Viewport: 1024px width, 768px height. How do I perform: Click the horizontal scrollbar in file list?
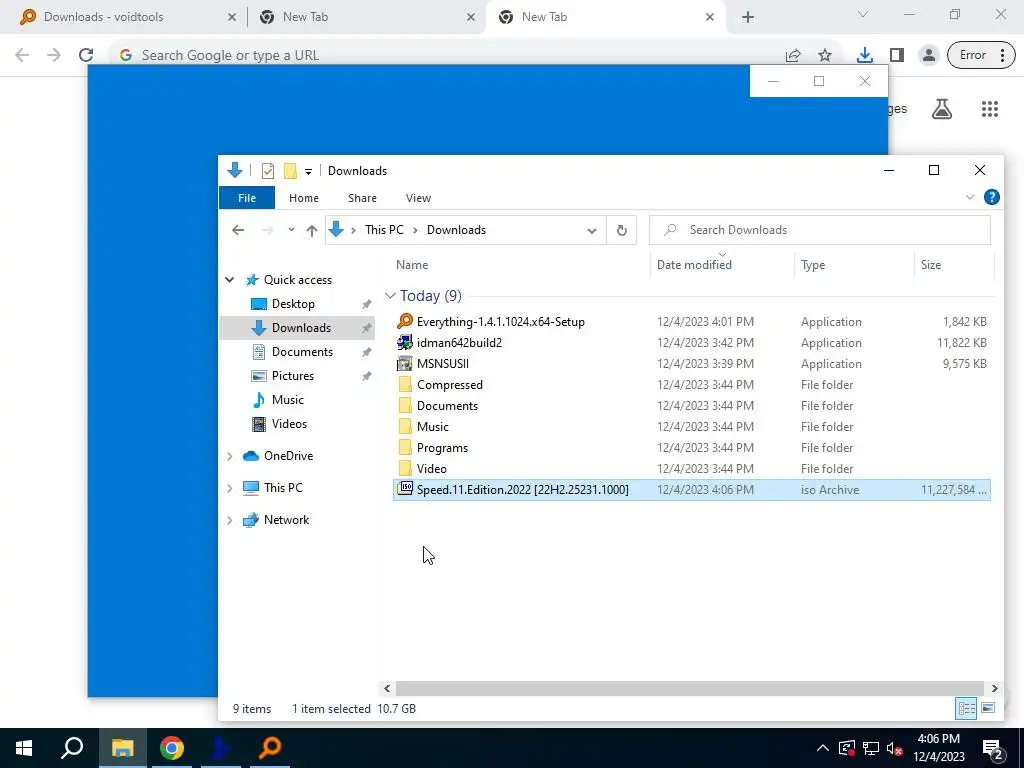(x=689, y=688)
